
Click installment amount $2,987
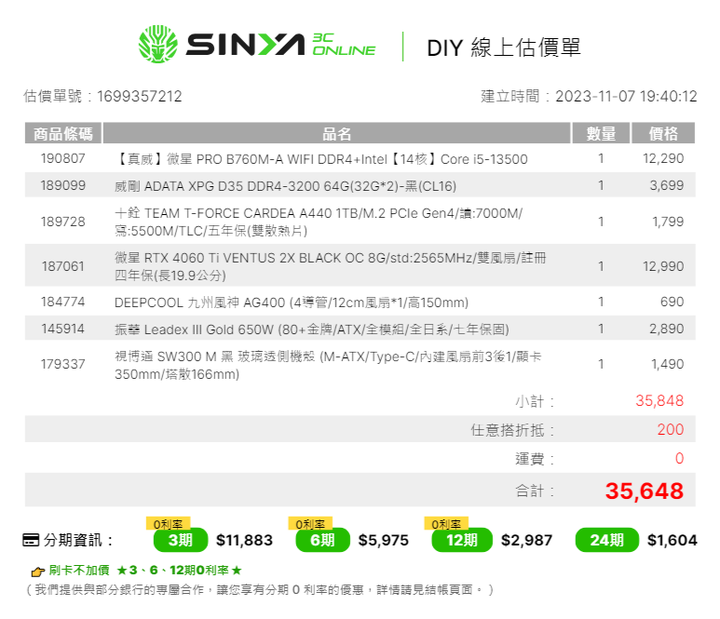point(527,540)
